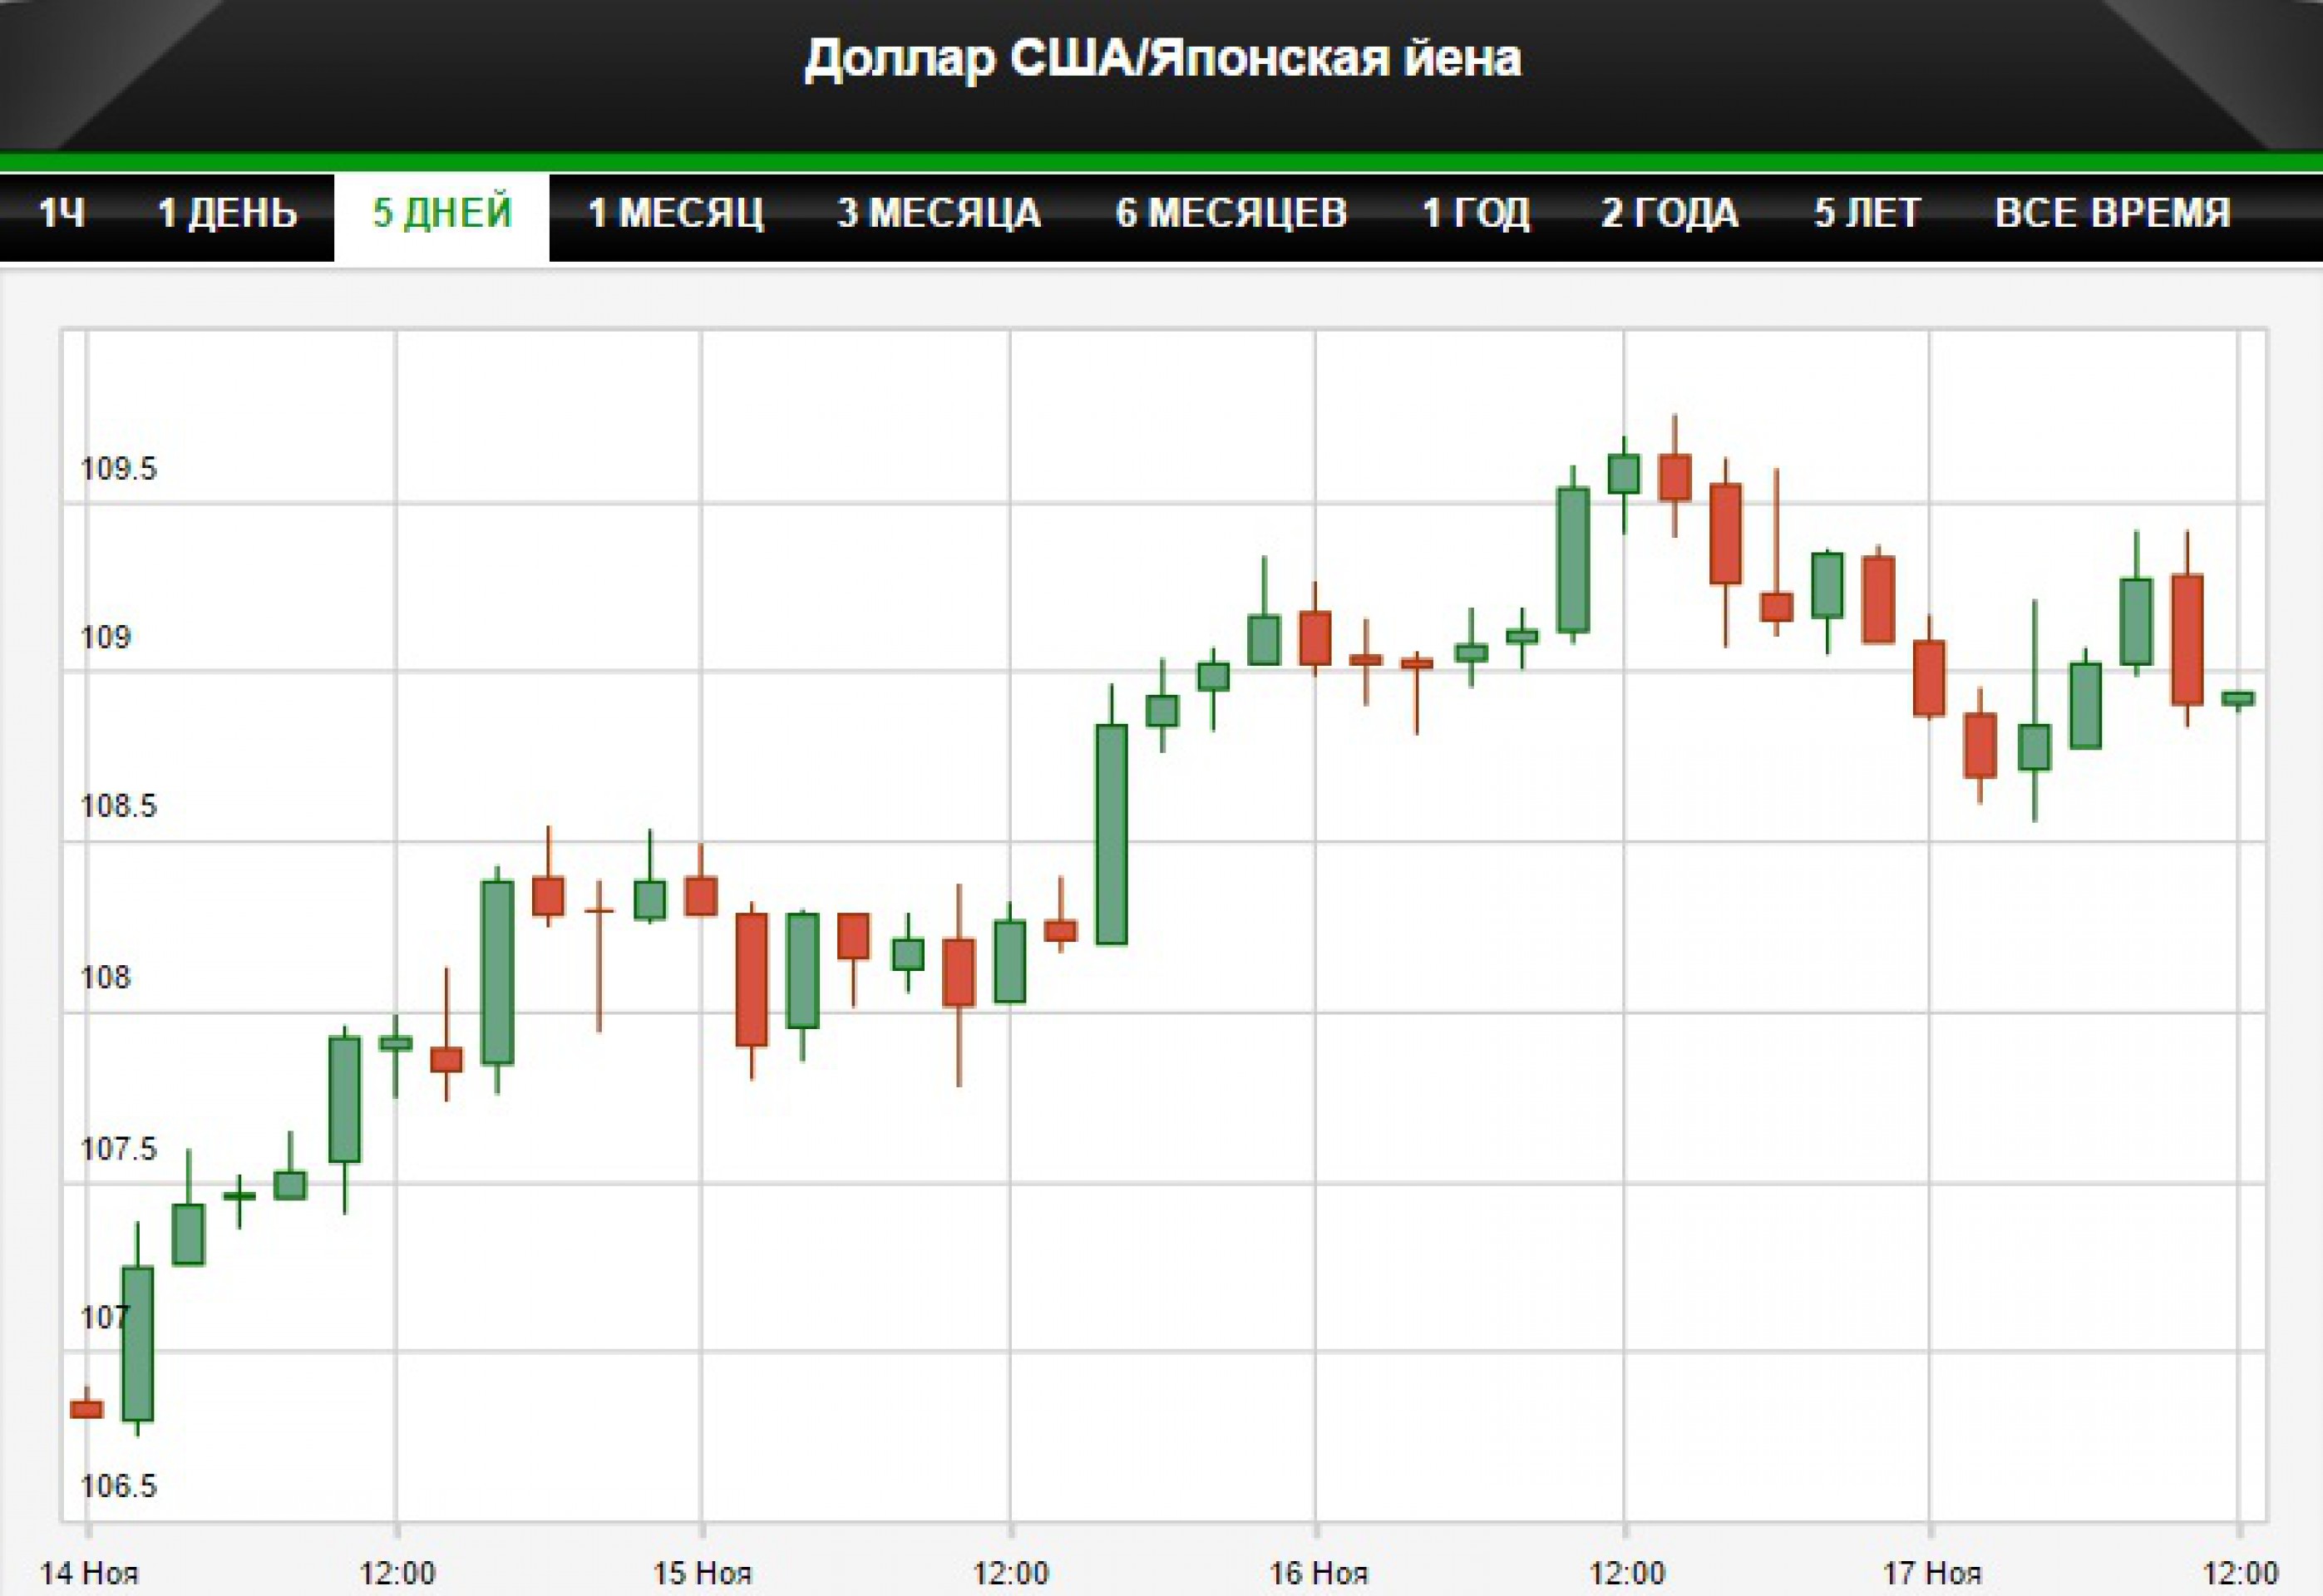
Task: Display the ВСЕ ВРЕМЯ history
Action: coord(2112,214)
